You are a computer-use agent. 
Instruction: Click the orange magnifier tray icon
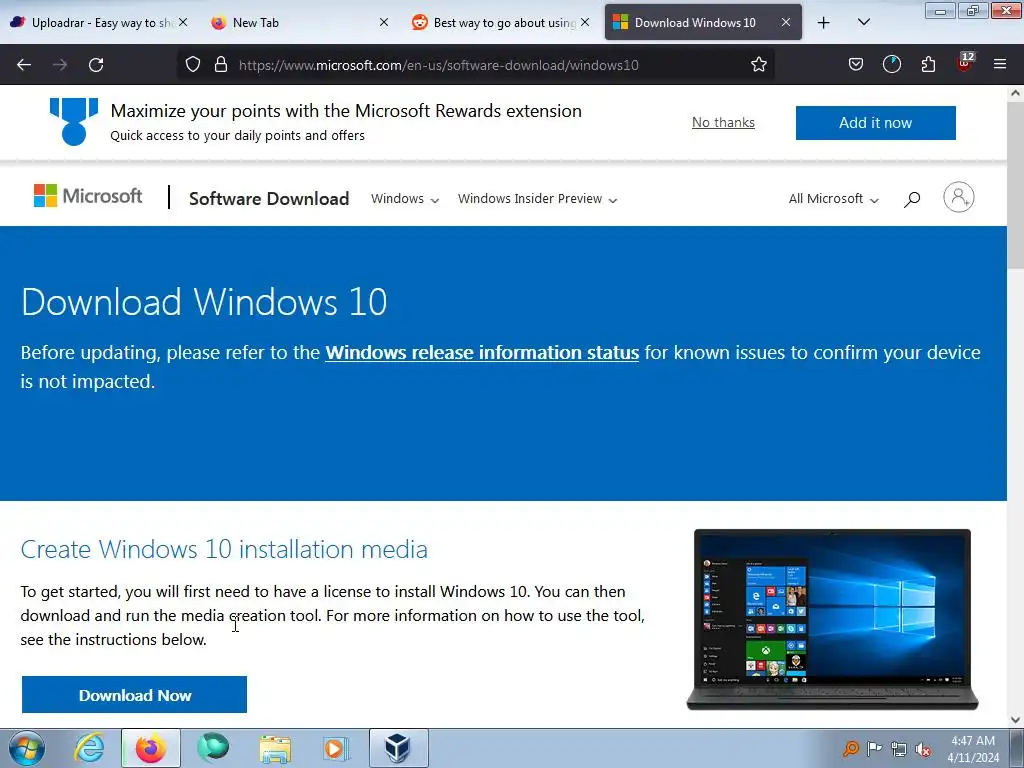(850, 748)
